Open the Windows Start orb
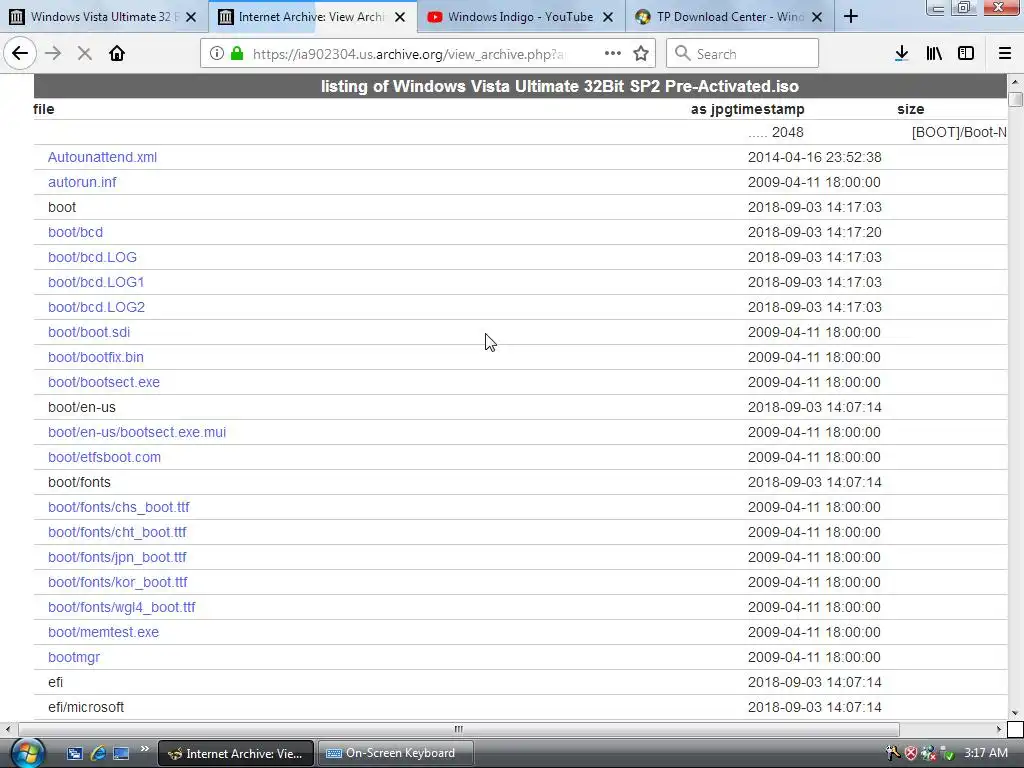Viewport: 1024px width, 768px height. tap(27, 753)
